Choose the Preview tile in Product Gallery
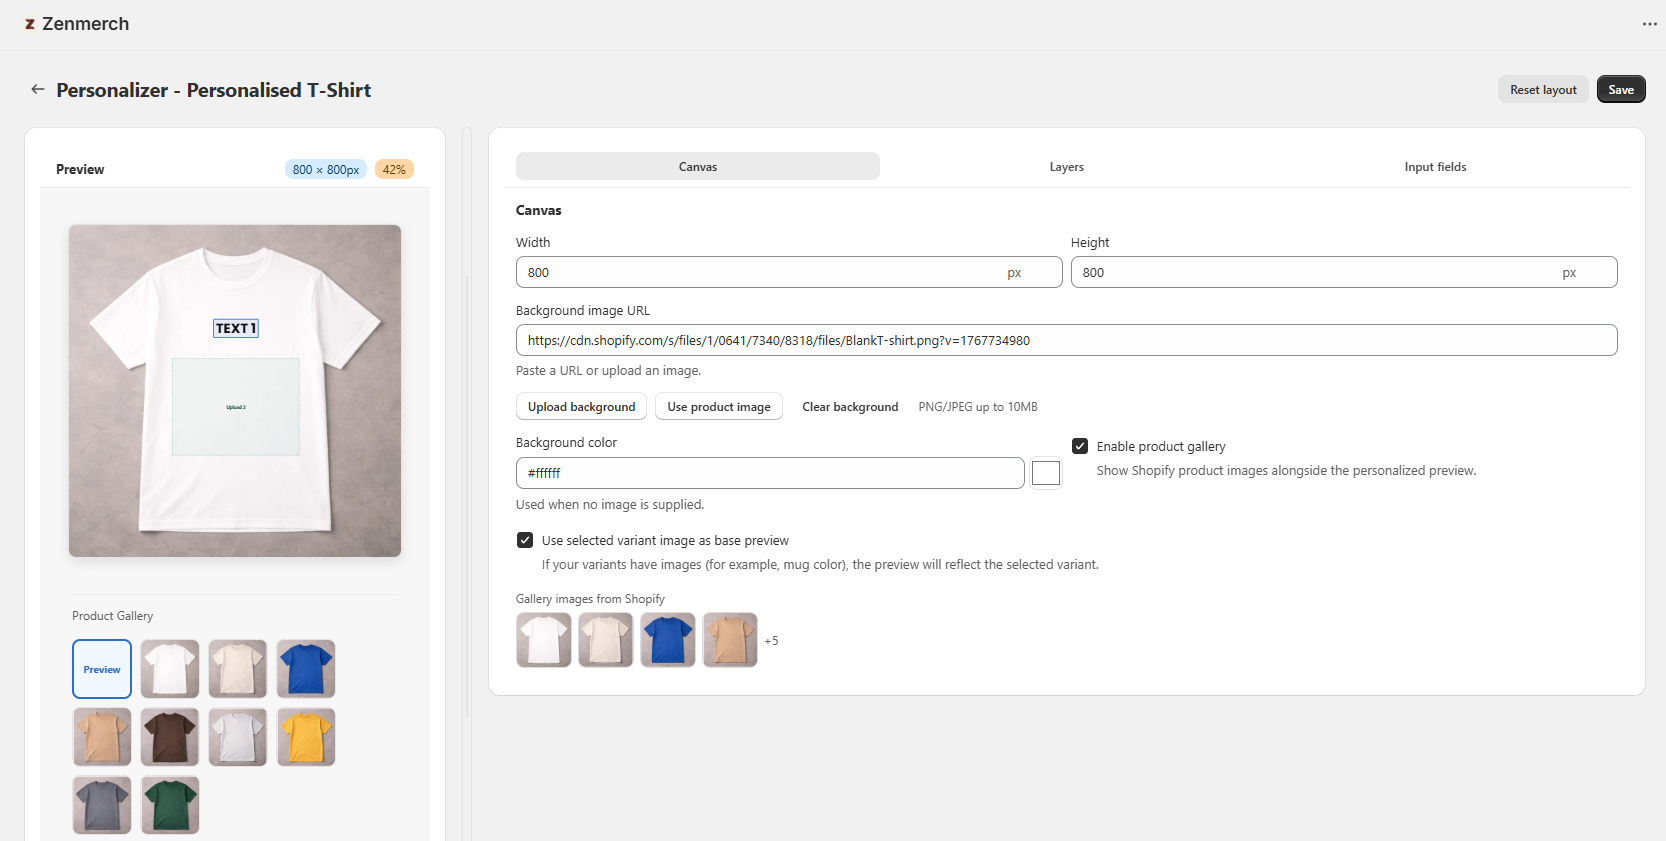 tap(102, 669)
